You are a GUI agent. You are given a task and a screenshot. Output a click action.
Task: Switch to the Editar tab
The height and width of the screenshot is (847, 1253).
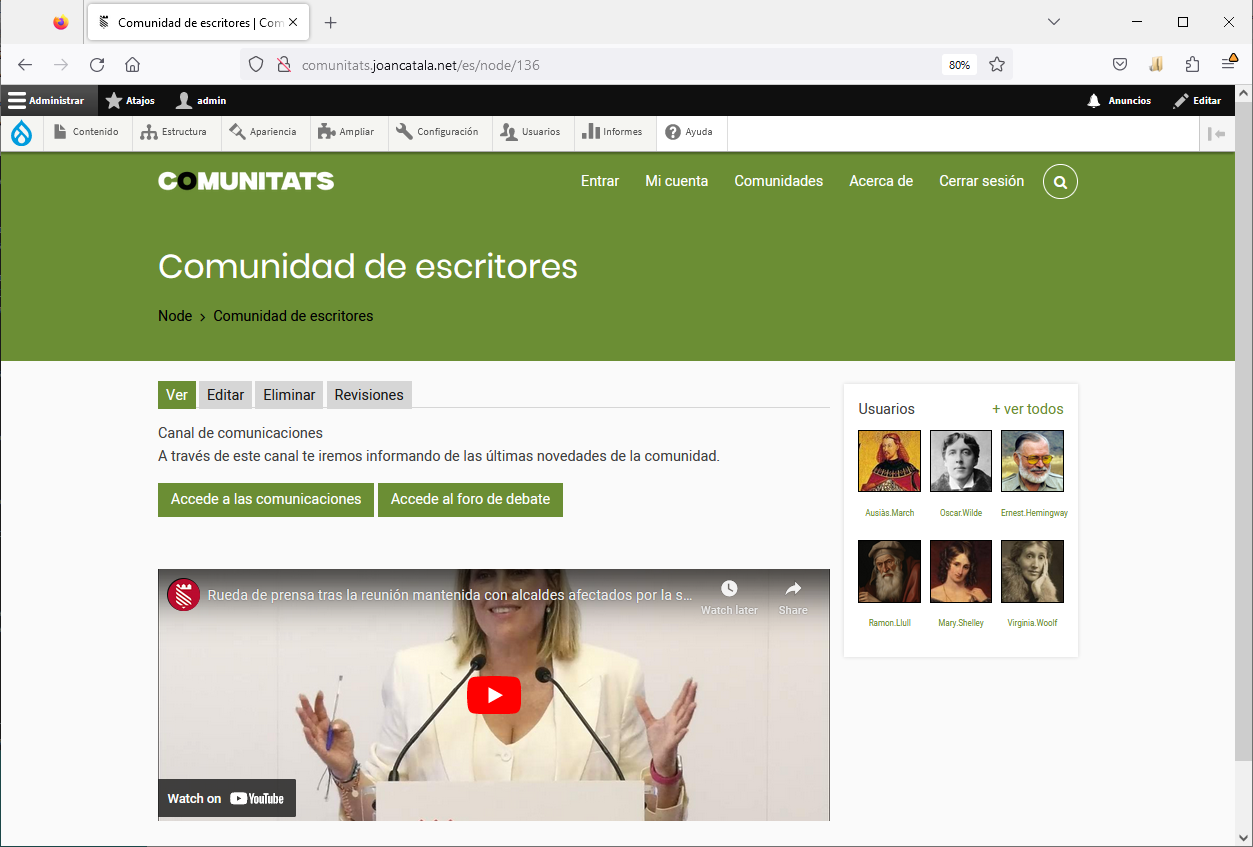pos(225,395)
